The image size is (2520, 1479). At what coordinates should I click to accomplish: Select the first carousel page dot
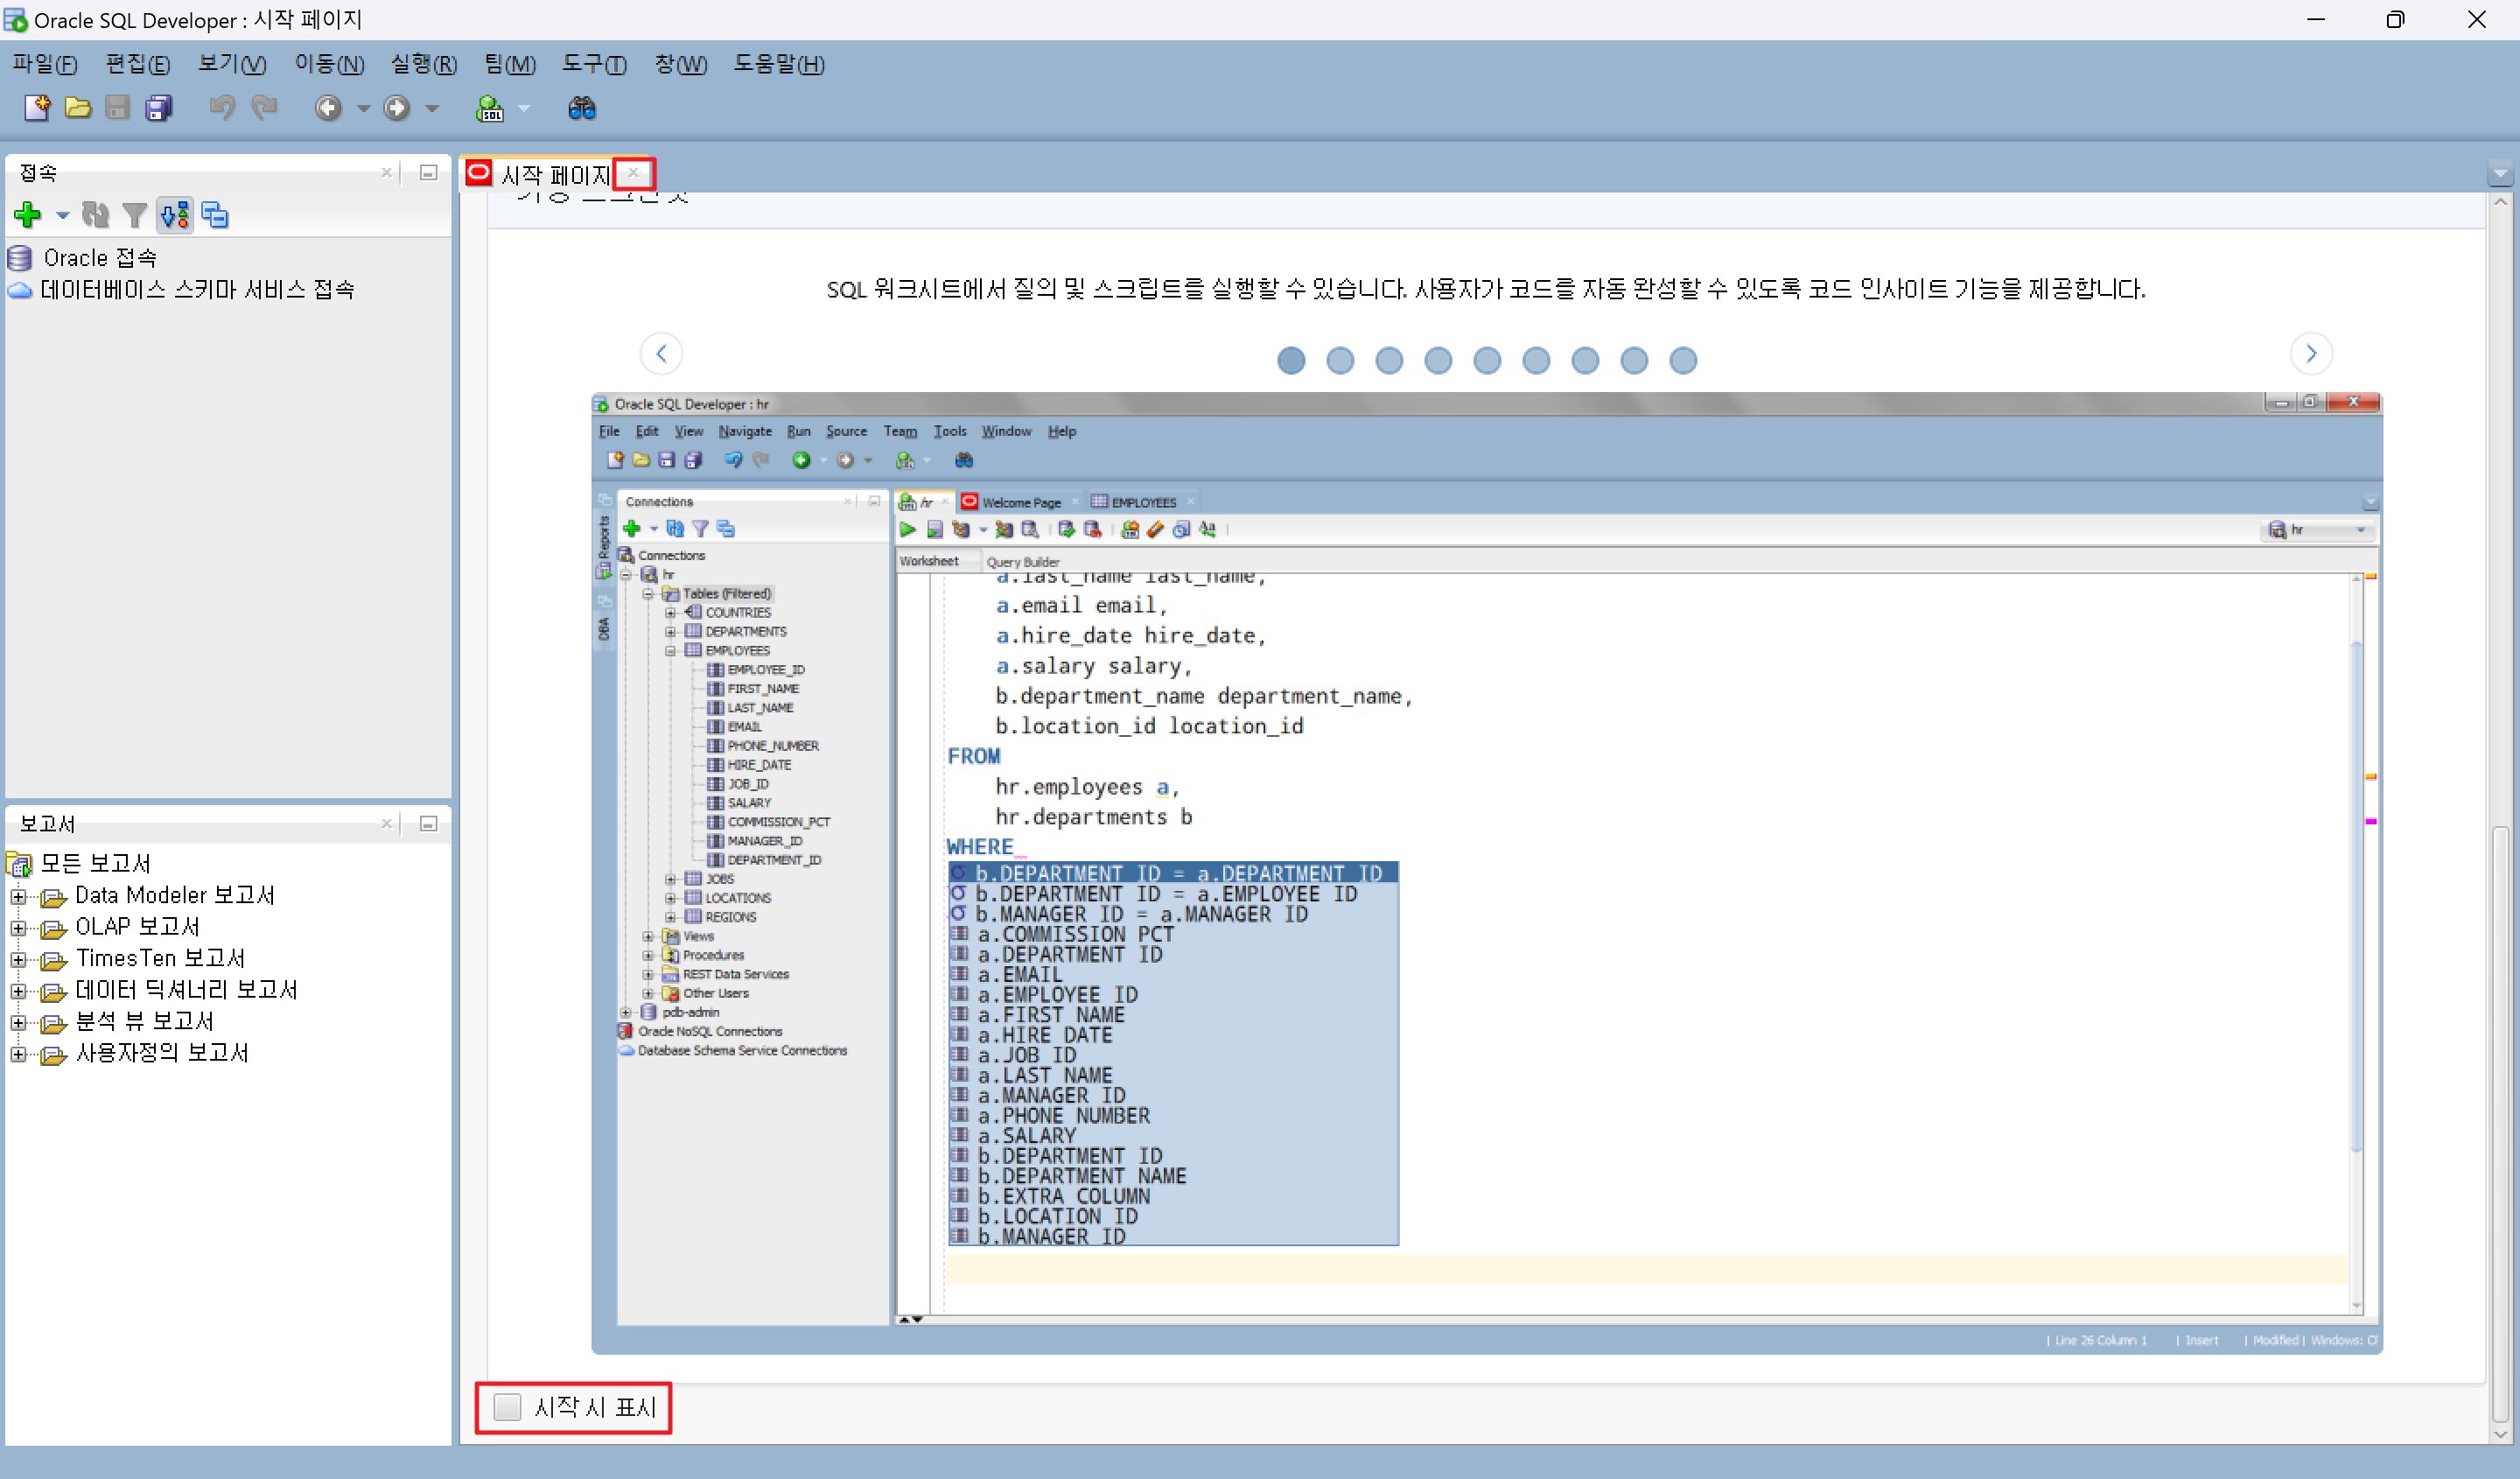1291,360
